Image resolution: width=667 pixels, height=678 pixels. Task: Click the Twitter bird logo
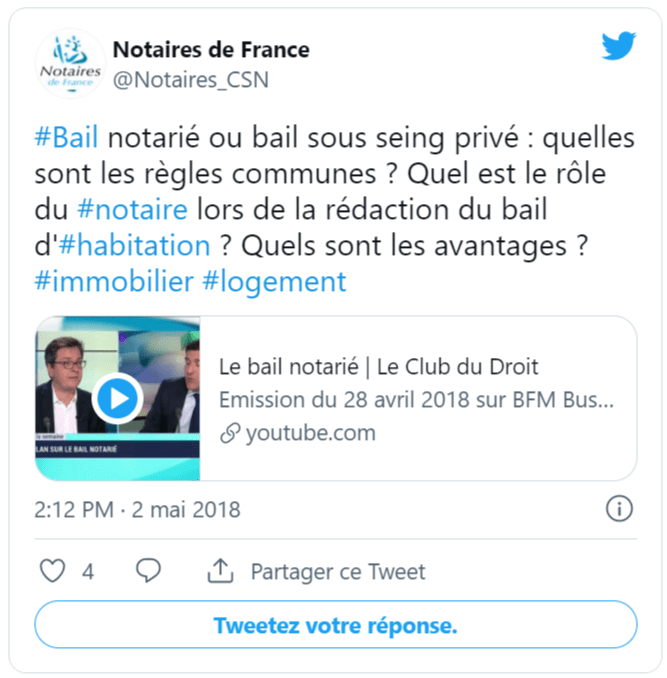coord(619,45)
